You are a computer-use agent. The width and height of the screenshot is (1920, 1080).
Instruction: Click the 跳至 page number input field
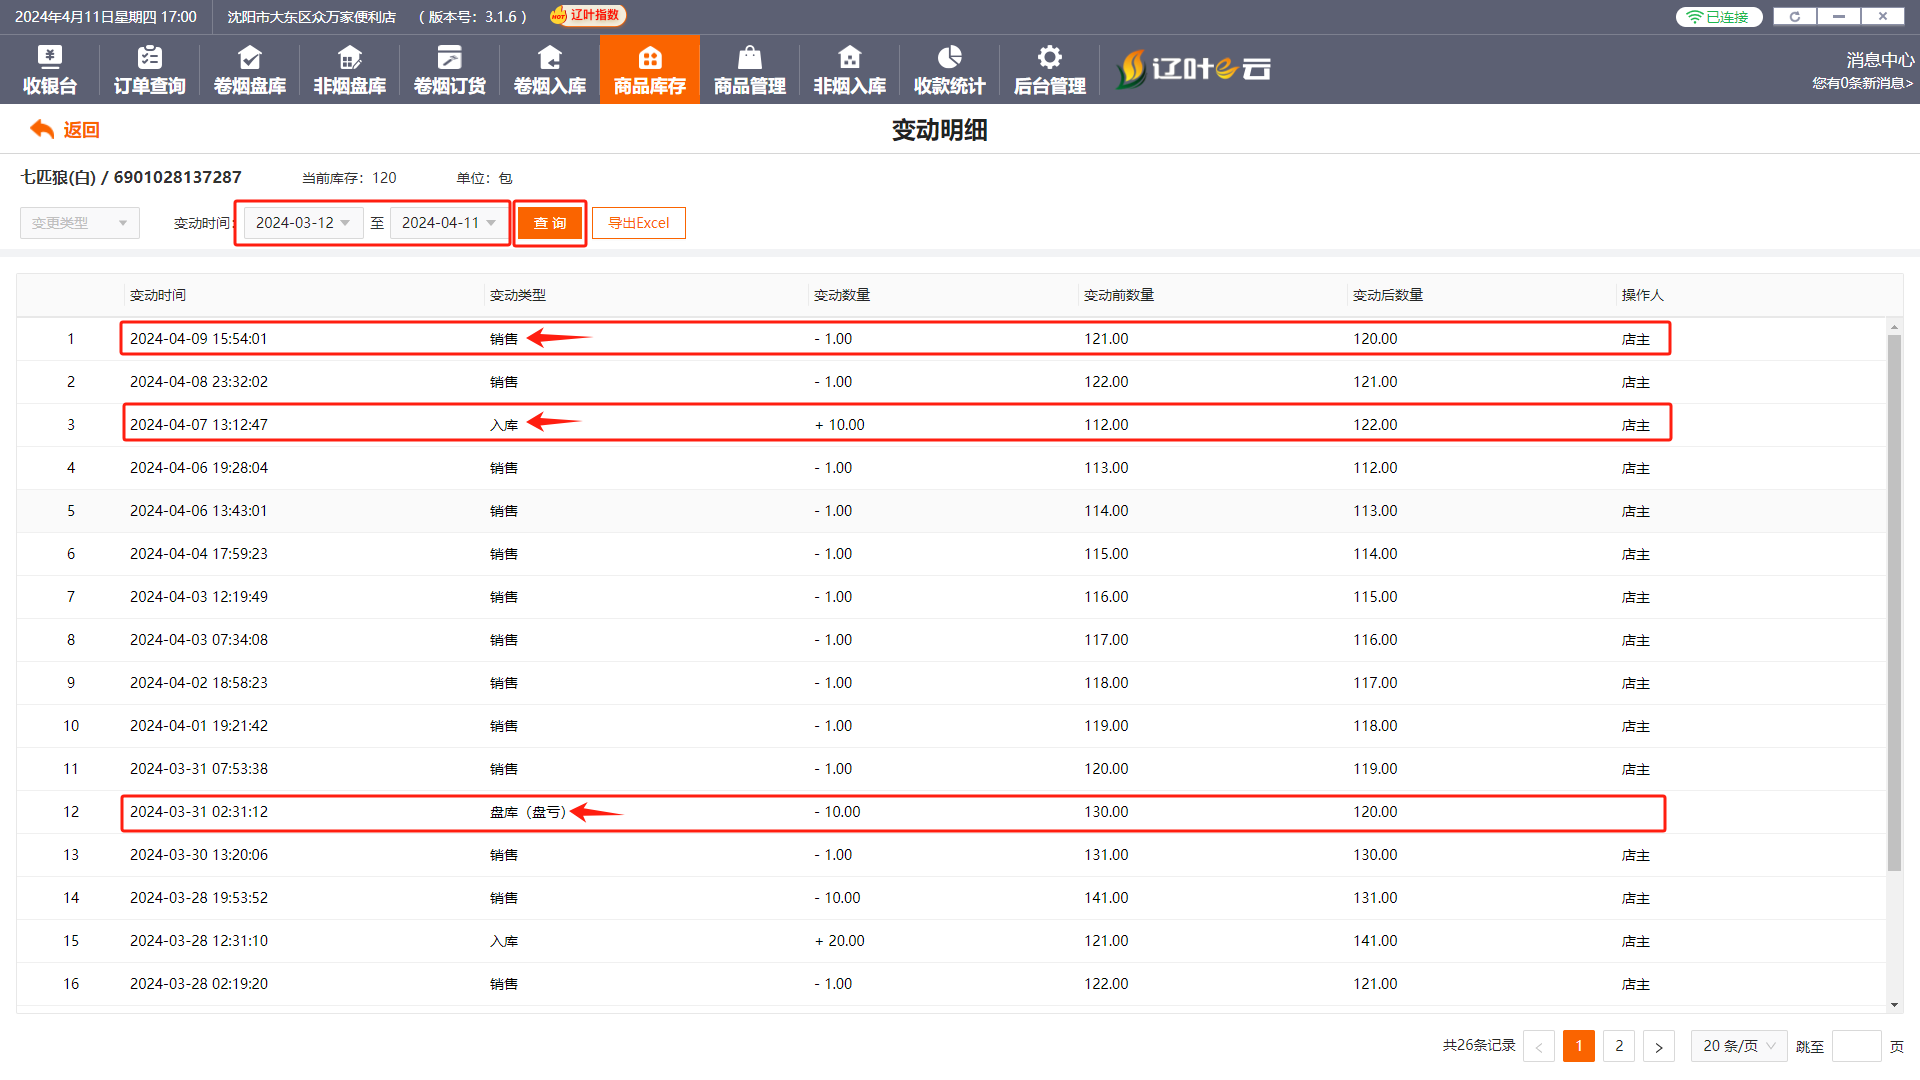tap(1857, 1046)
